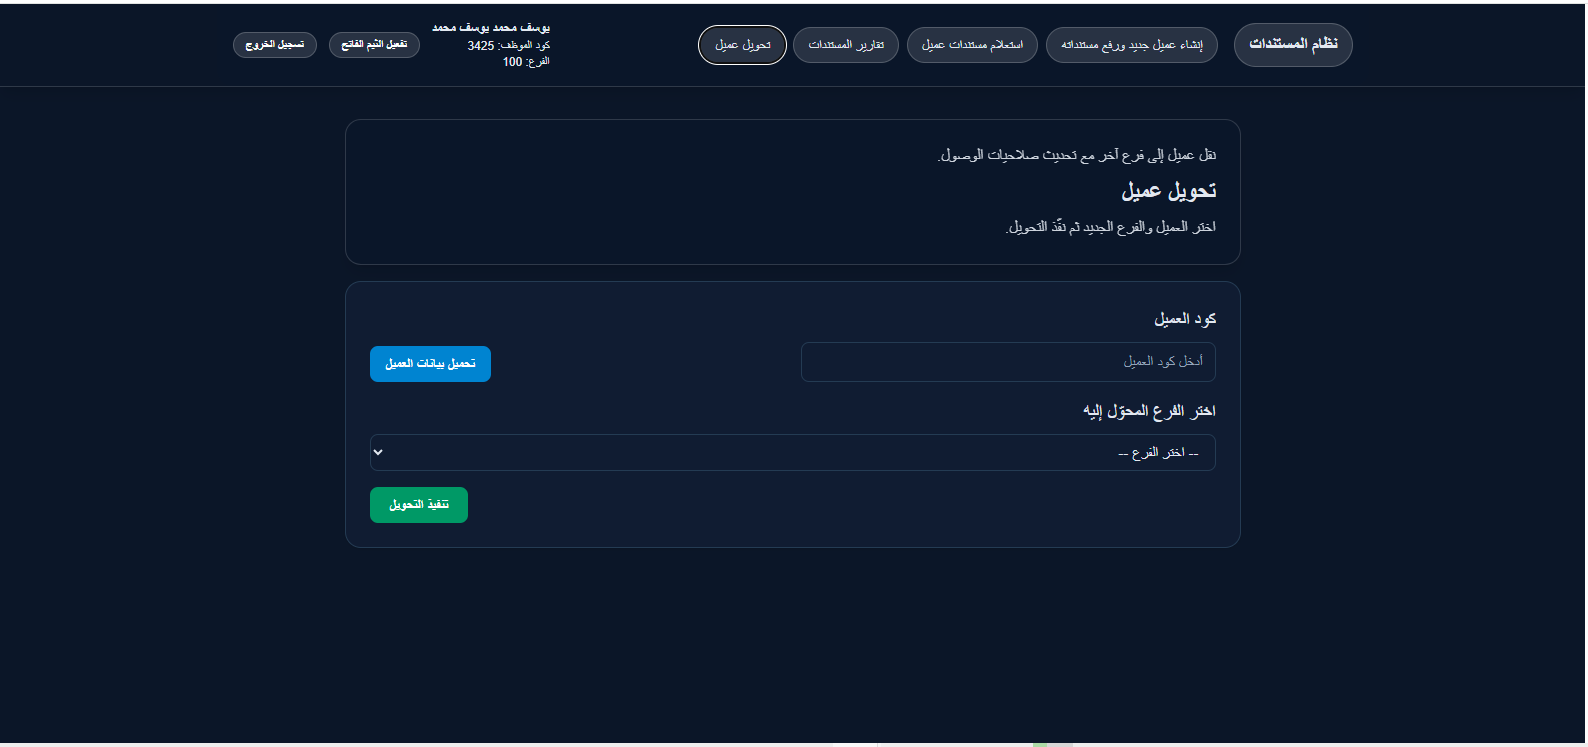
Task: Click the تسجيل الخروج logout button
Action: click(x=275, y=45)
